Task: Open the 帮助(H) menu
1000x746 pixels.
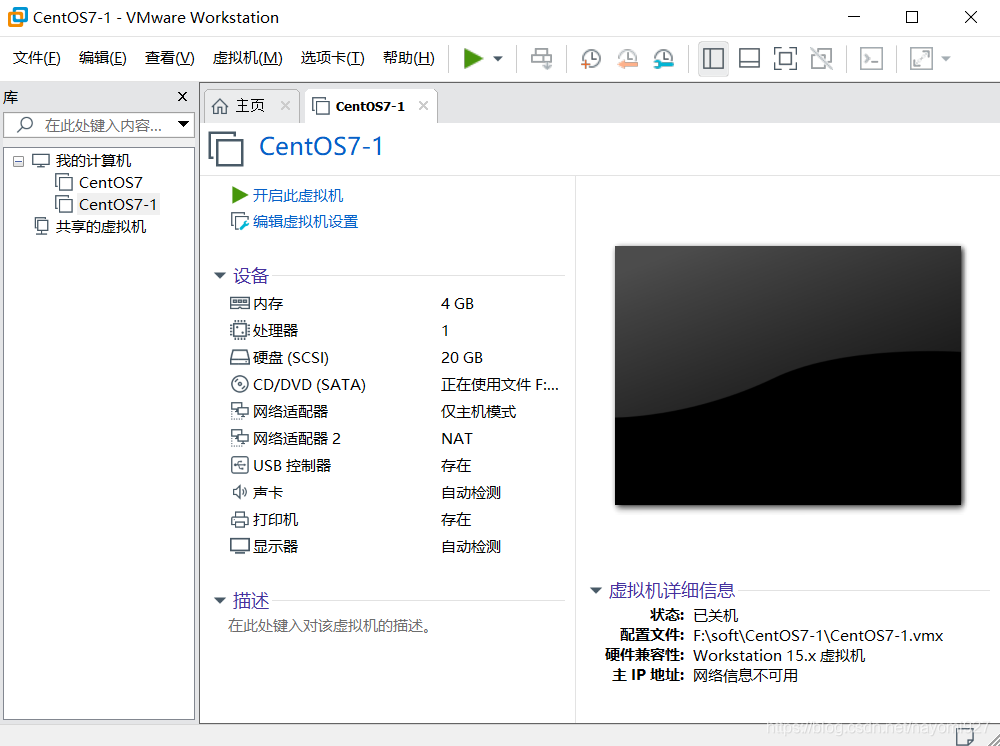Action: 409,58
